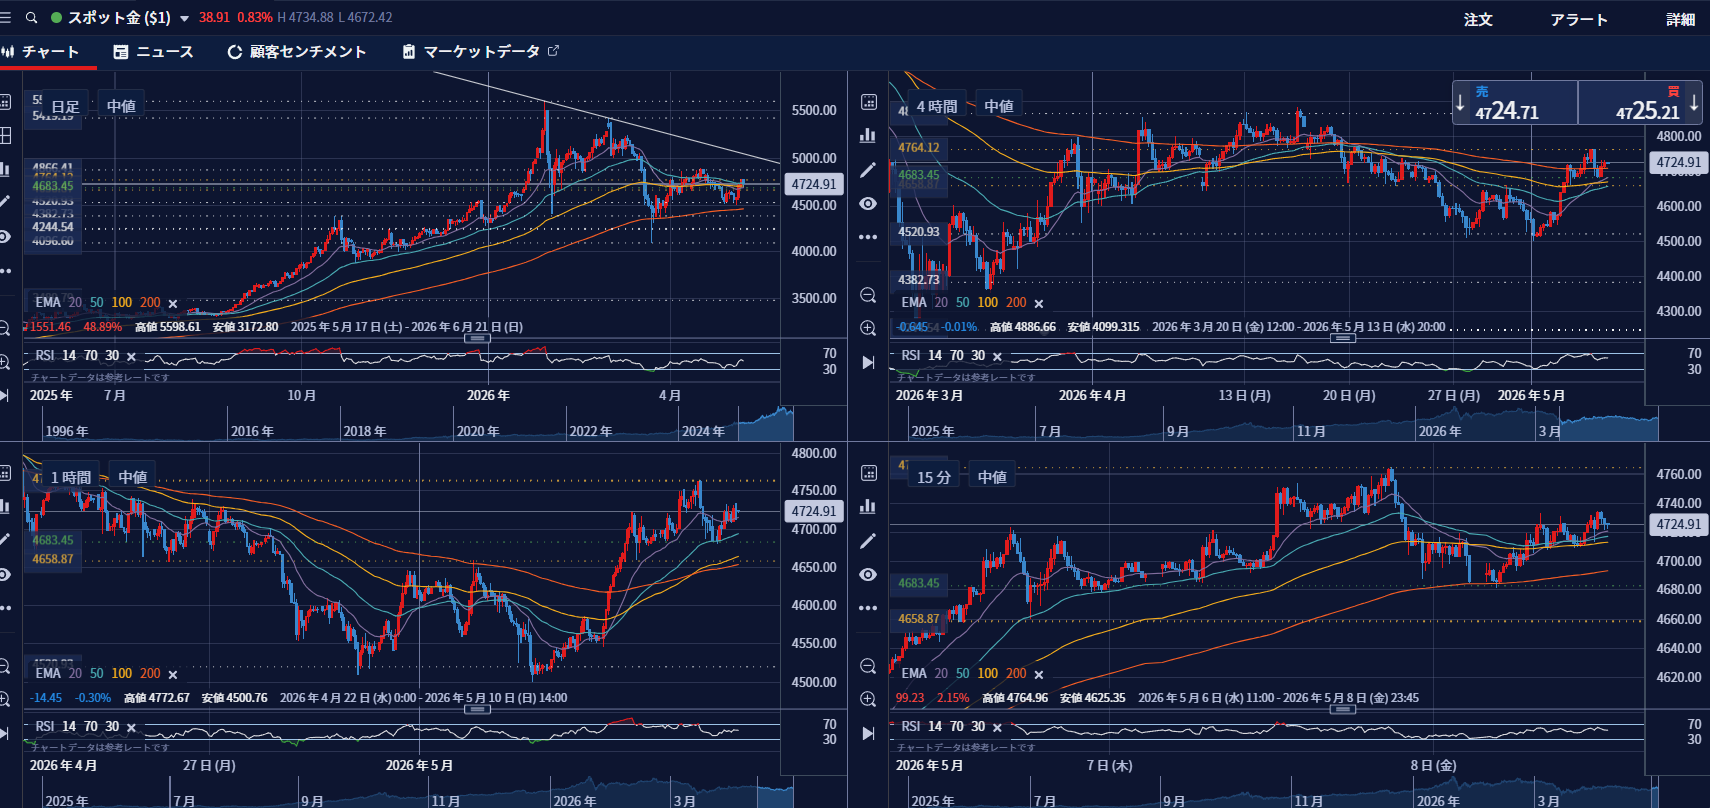Open the three-dots more menu on 4時間 chart
This screenshot has height=808, width=1710.
tap(868, 237)
